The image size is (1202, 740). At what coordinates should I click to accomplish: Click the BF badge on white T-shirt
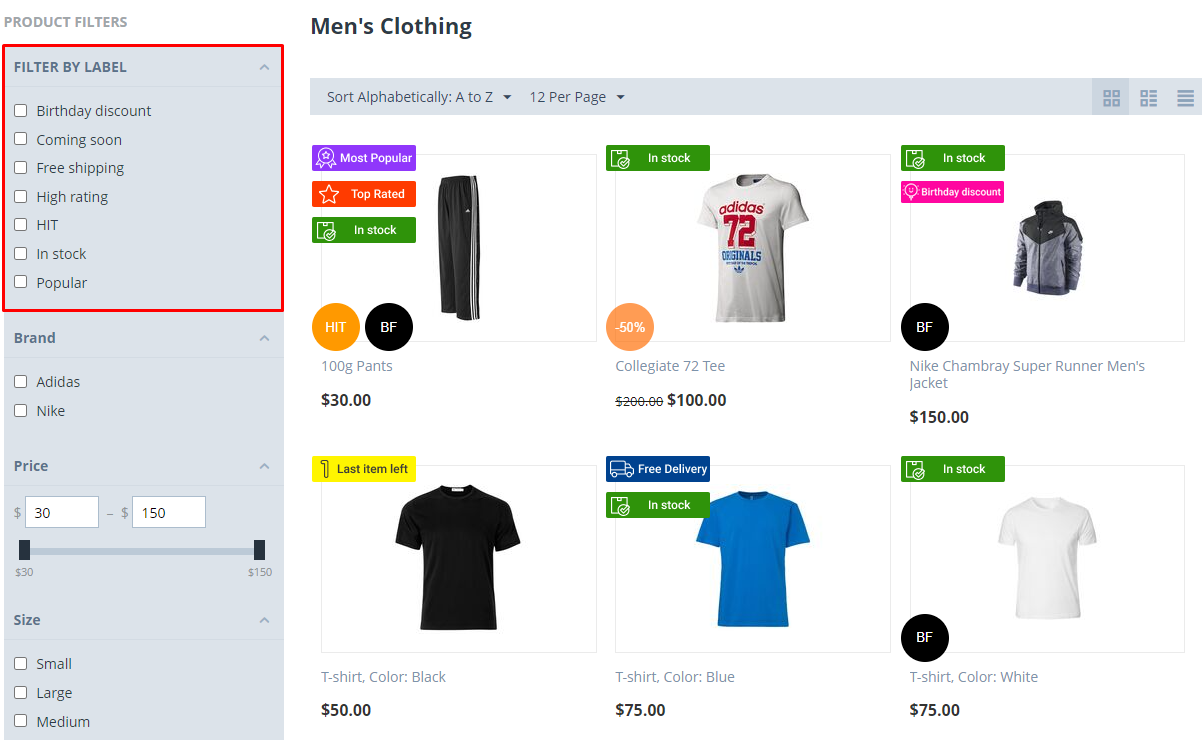[x=925, y=638]
